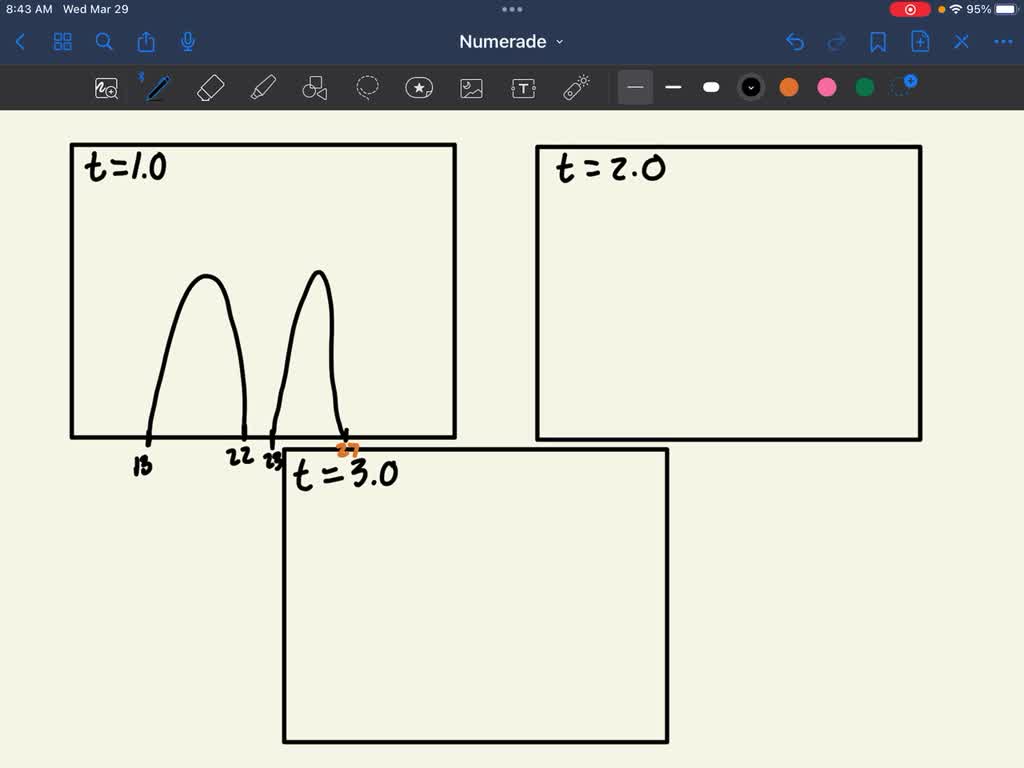Open the more options menu

point(1004,42)
